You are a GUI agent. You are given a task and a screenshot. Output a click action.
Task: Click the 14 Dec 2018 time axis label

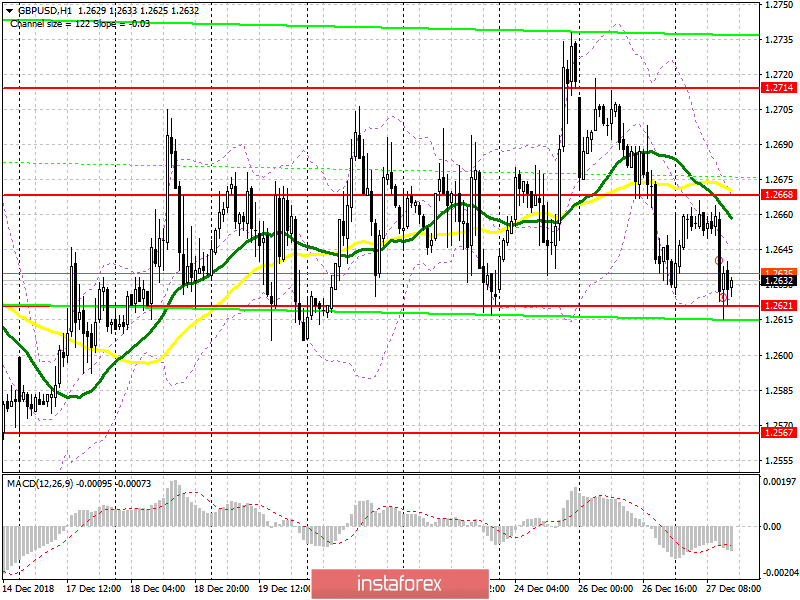[26, 588]
